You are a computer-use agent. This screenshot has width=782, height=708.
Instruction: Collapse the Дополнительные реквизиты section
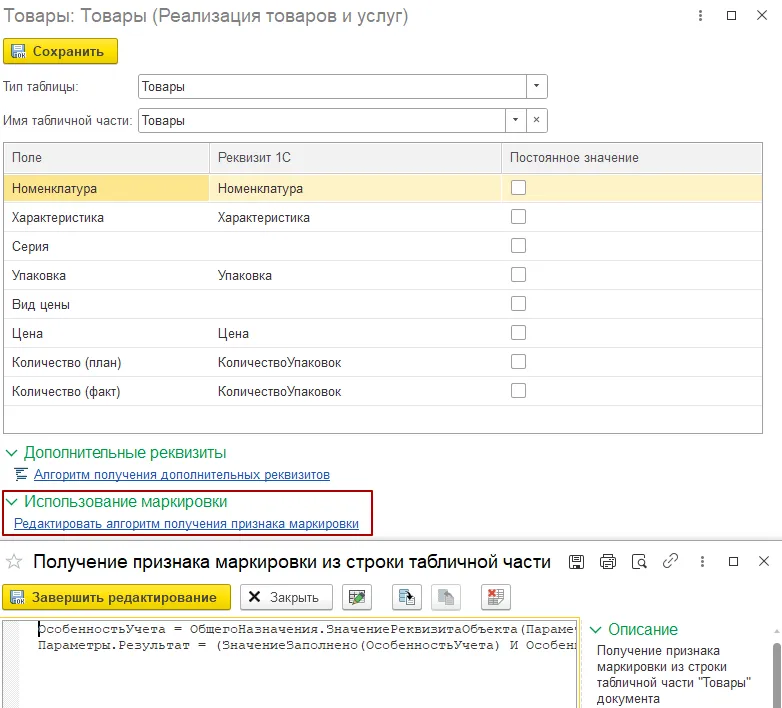[x=11, y=453]
